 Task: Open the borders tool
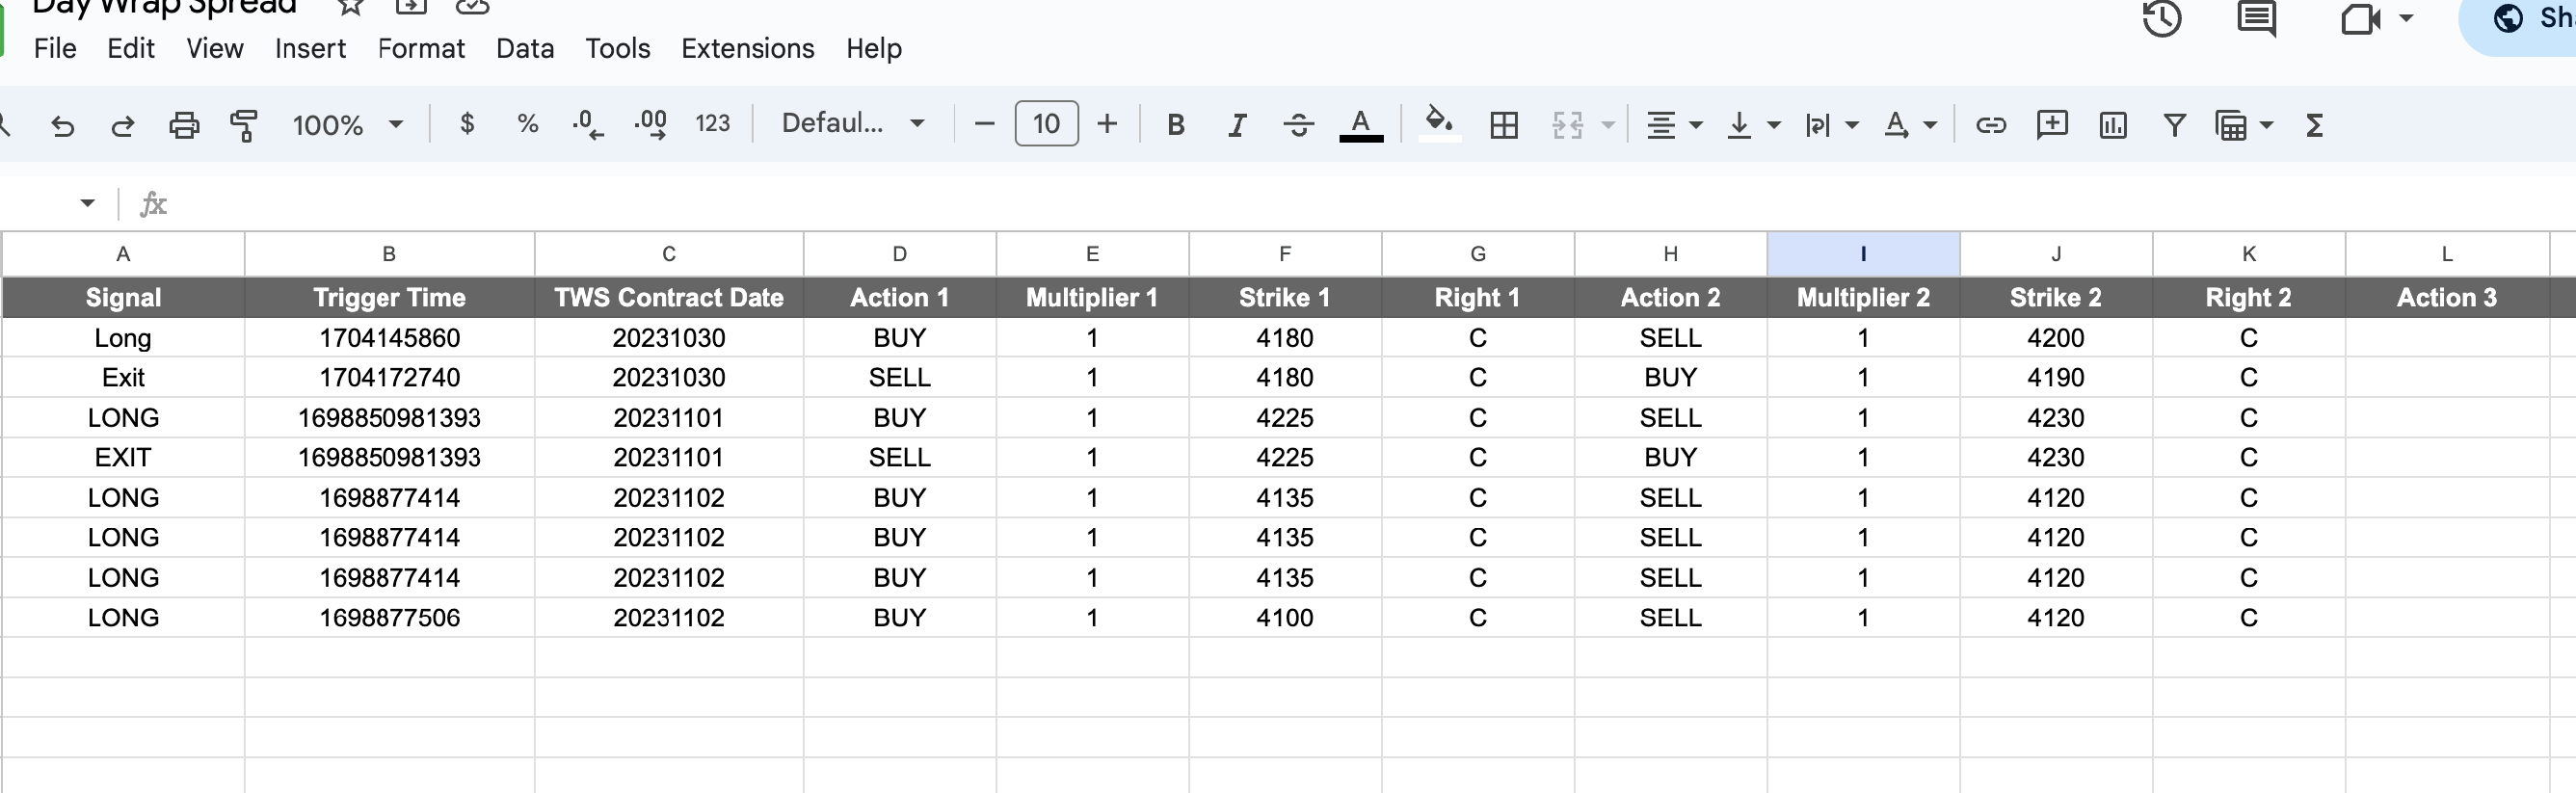(x=1504, y=125)
